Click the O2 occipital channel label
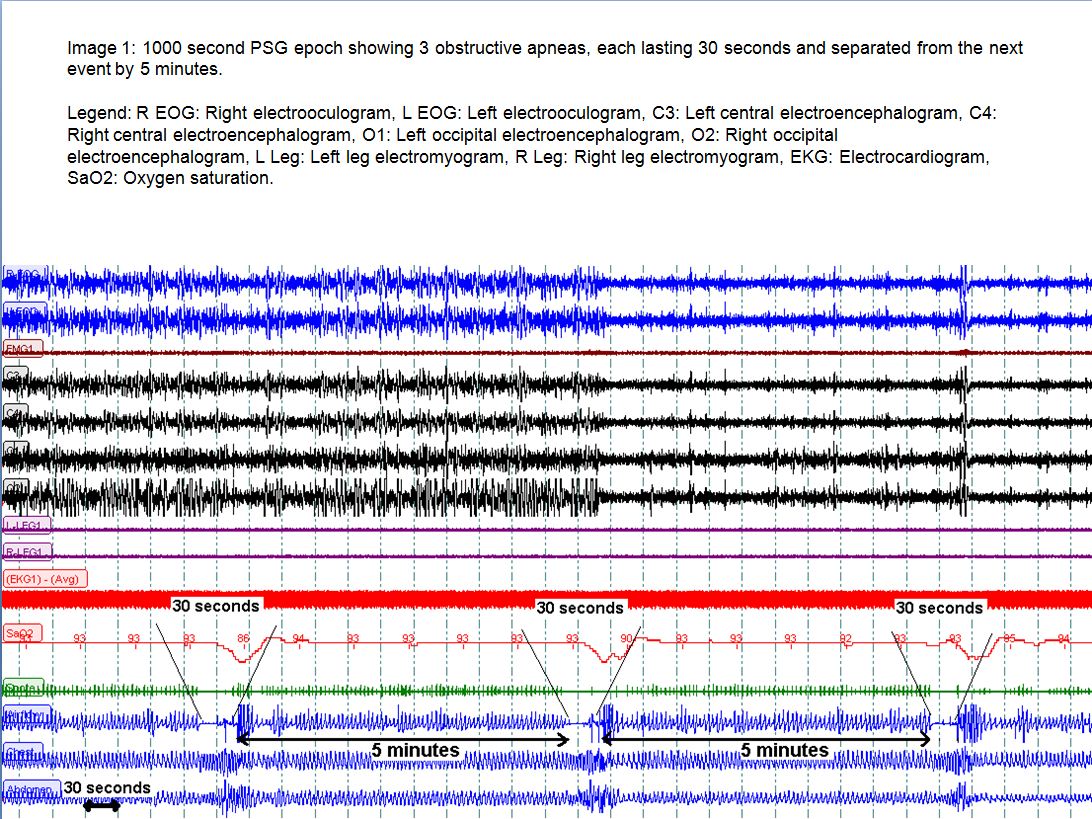The image size is (1092, 819). coord(15,487)
